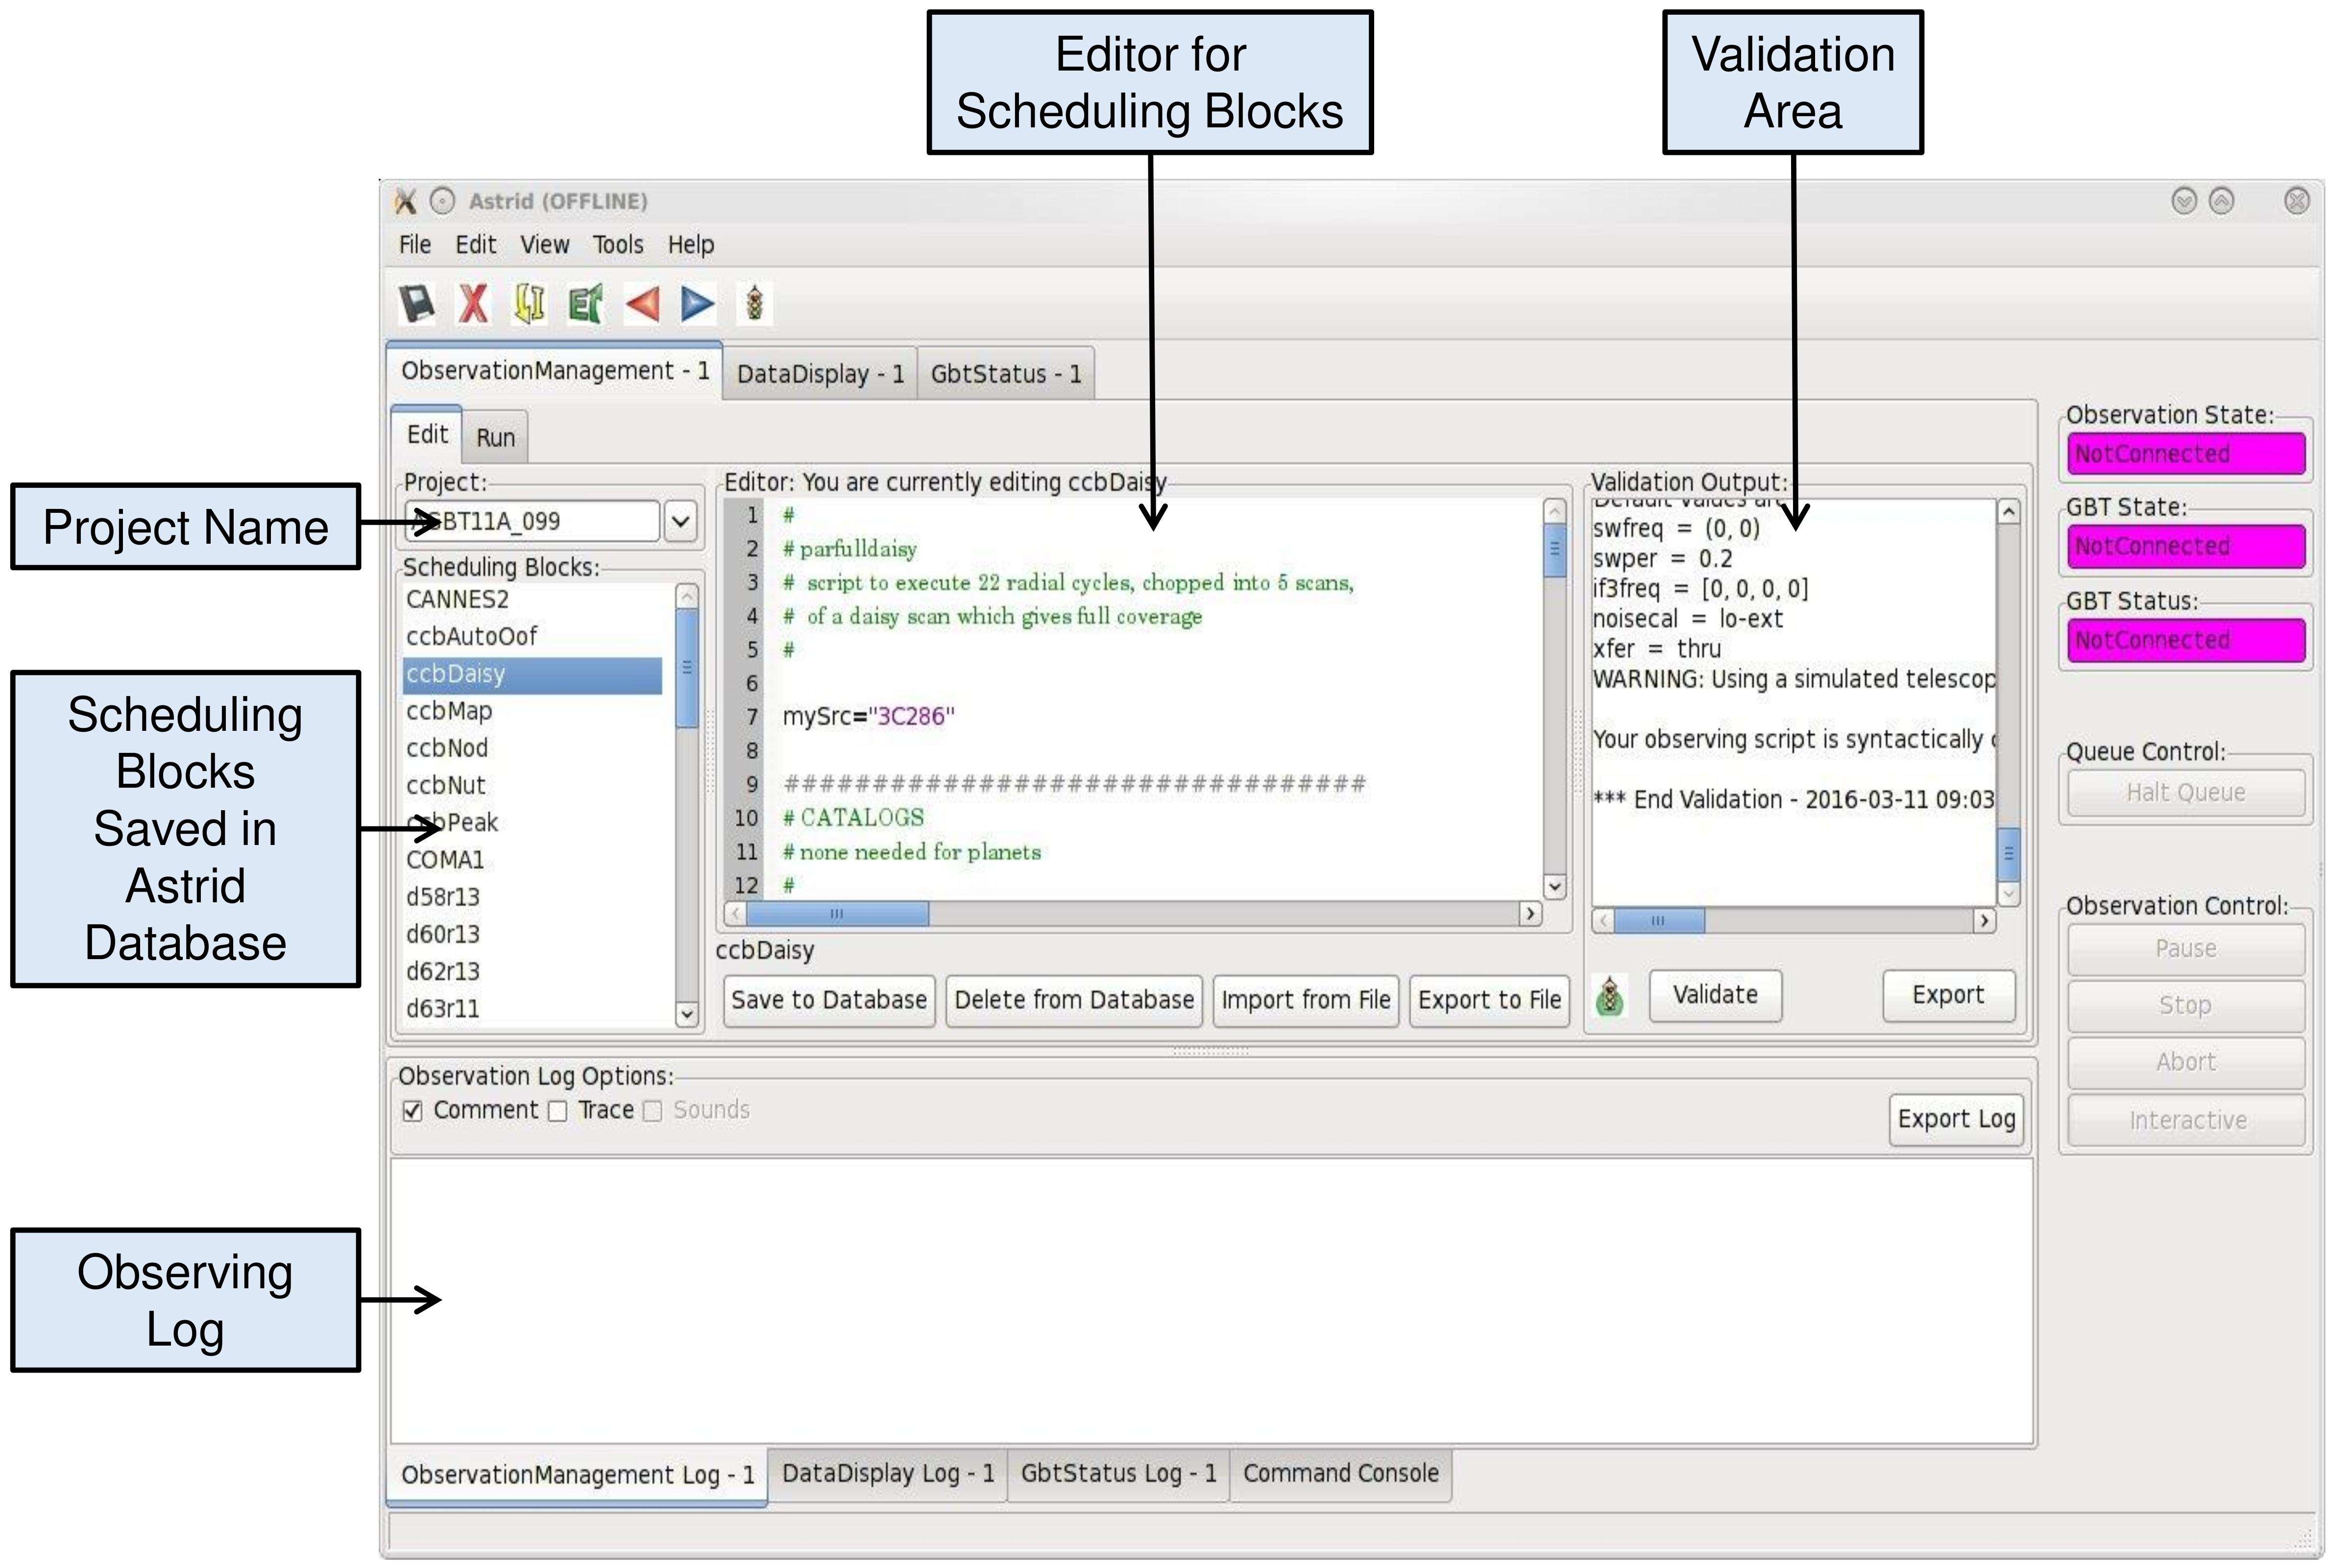Image resolution: width=2328 pixels, height=1568 pixels.
Task: Select the d63r11 scheduling block
Action: [x=532, y=1009]
